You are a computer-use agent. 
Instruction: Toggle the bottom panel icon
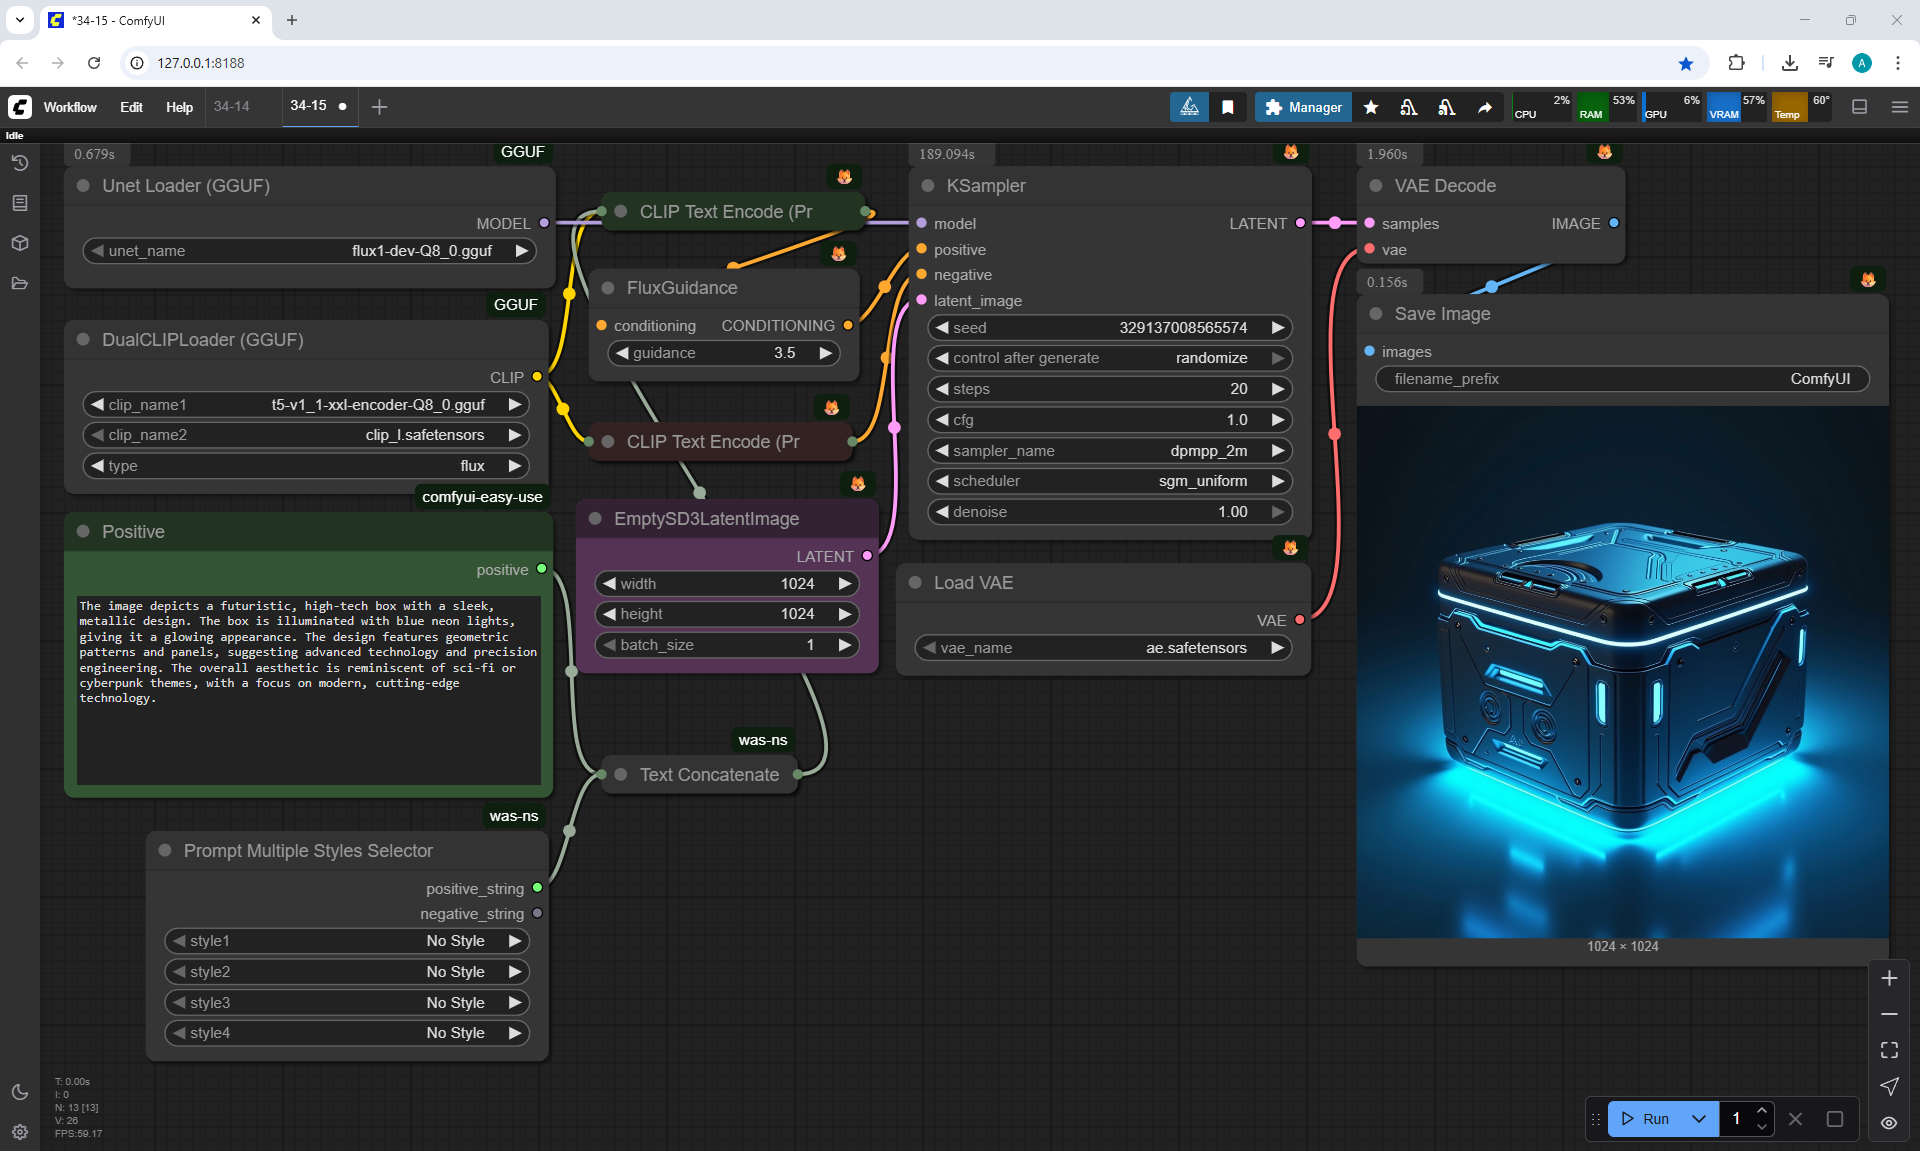click(x=1859, y=107)
